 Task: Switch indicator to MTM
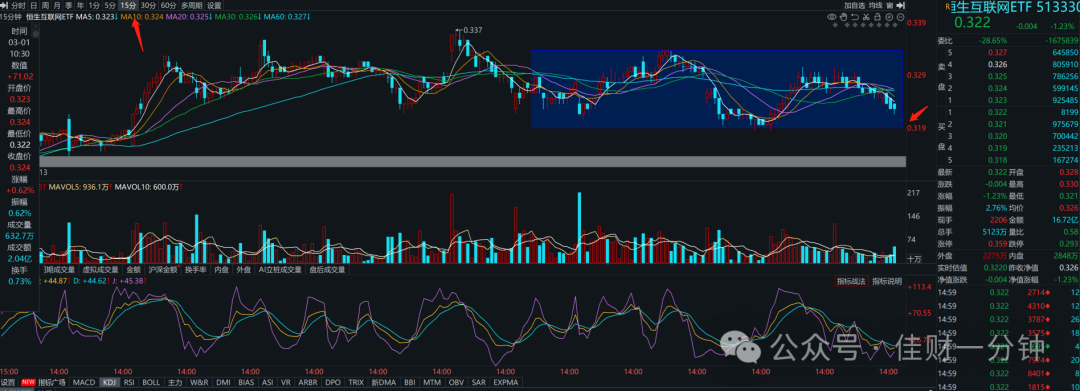pyautogui.click(x=432, y=382)
